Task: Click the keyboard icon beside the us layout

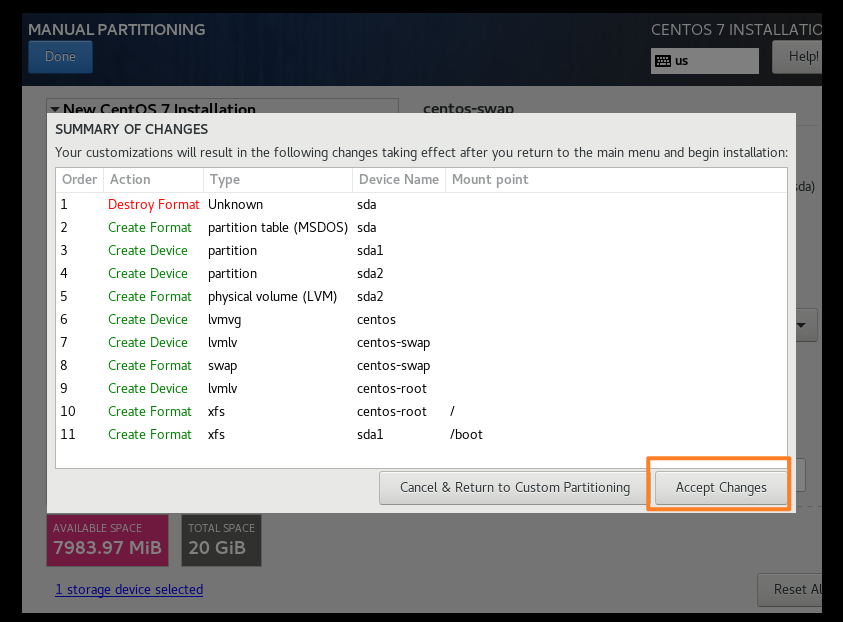Action: point(663,61)
